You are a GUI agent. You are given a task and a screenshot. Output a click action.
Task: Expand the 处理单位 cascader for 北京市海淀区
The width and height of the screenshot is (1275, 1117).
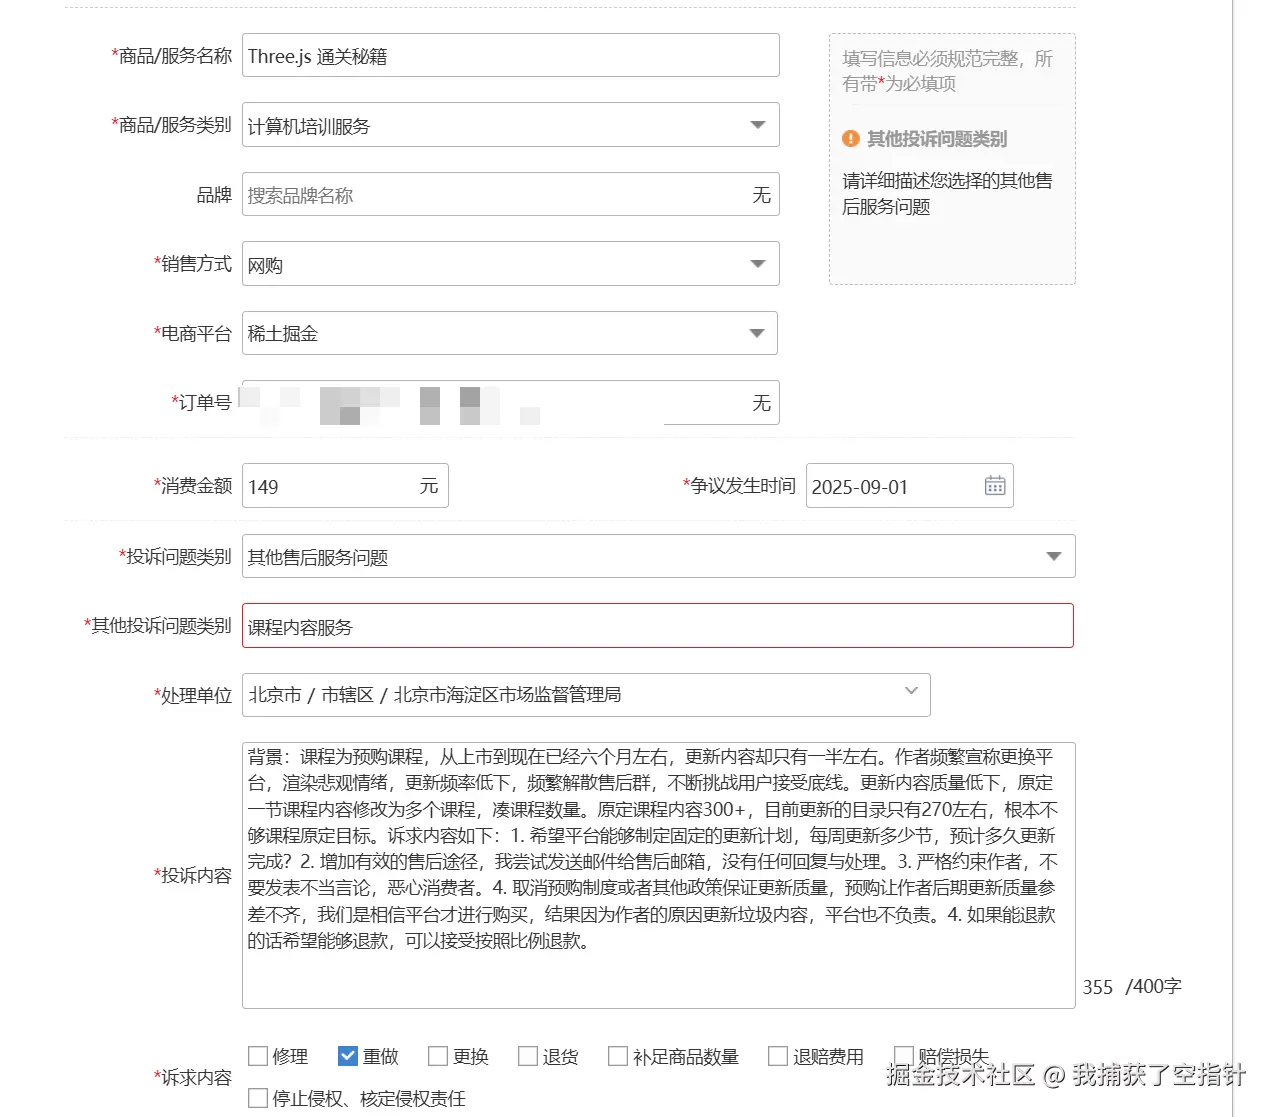(586, 694)
